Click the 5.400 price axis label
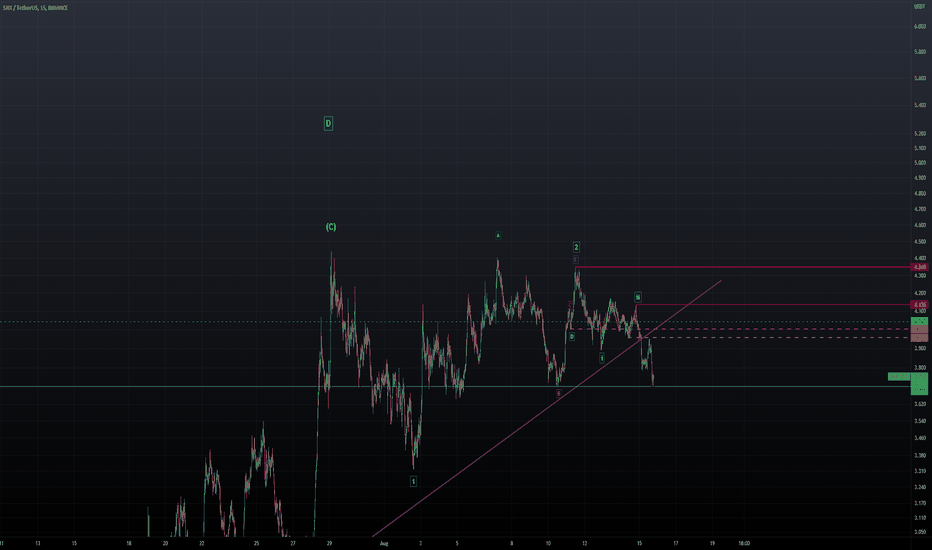Image resolution: width=932 pixels, height=550 pixels. 920,105
